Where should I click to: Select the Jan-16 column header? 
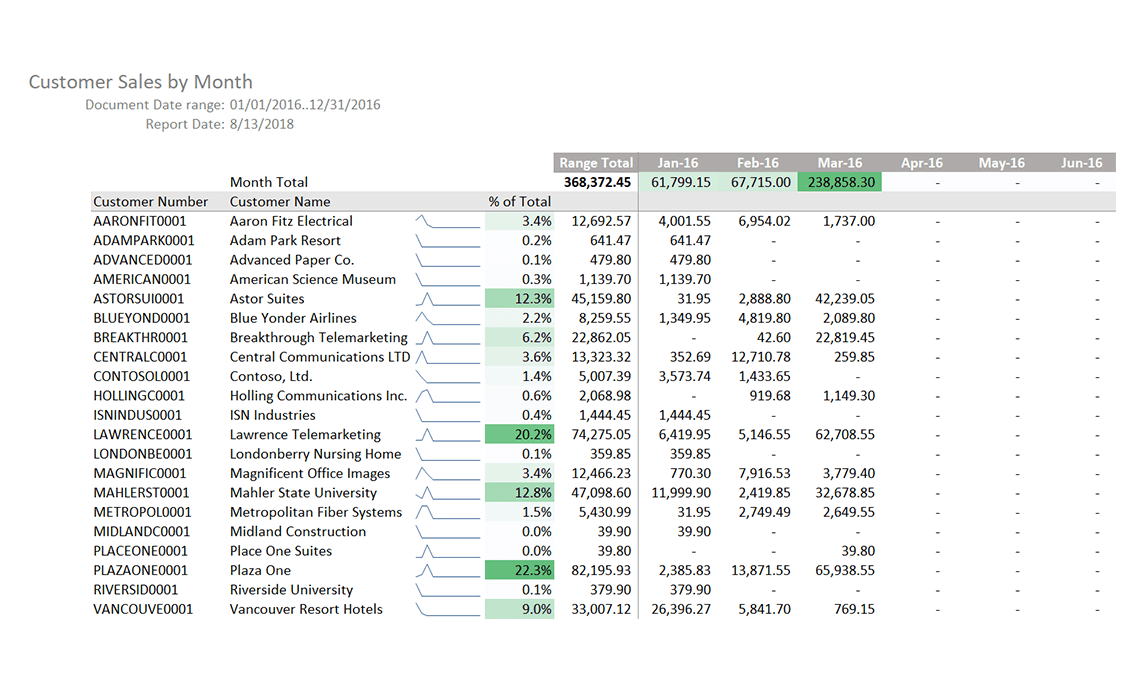coord(680,162)
